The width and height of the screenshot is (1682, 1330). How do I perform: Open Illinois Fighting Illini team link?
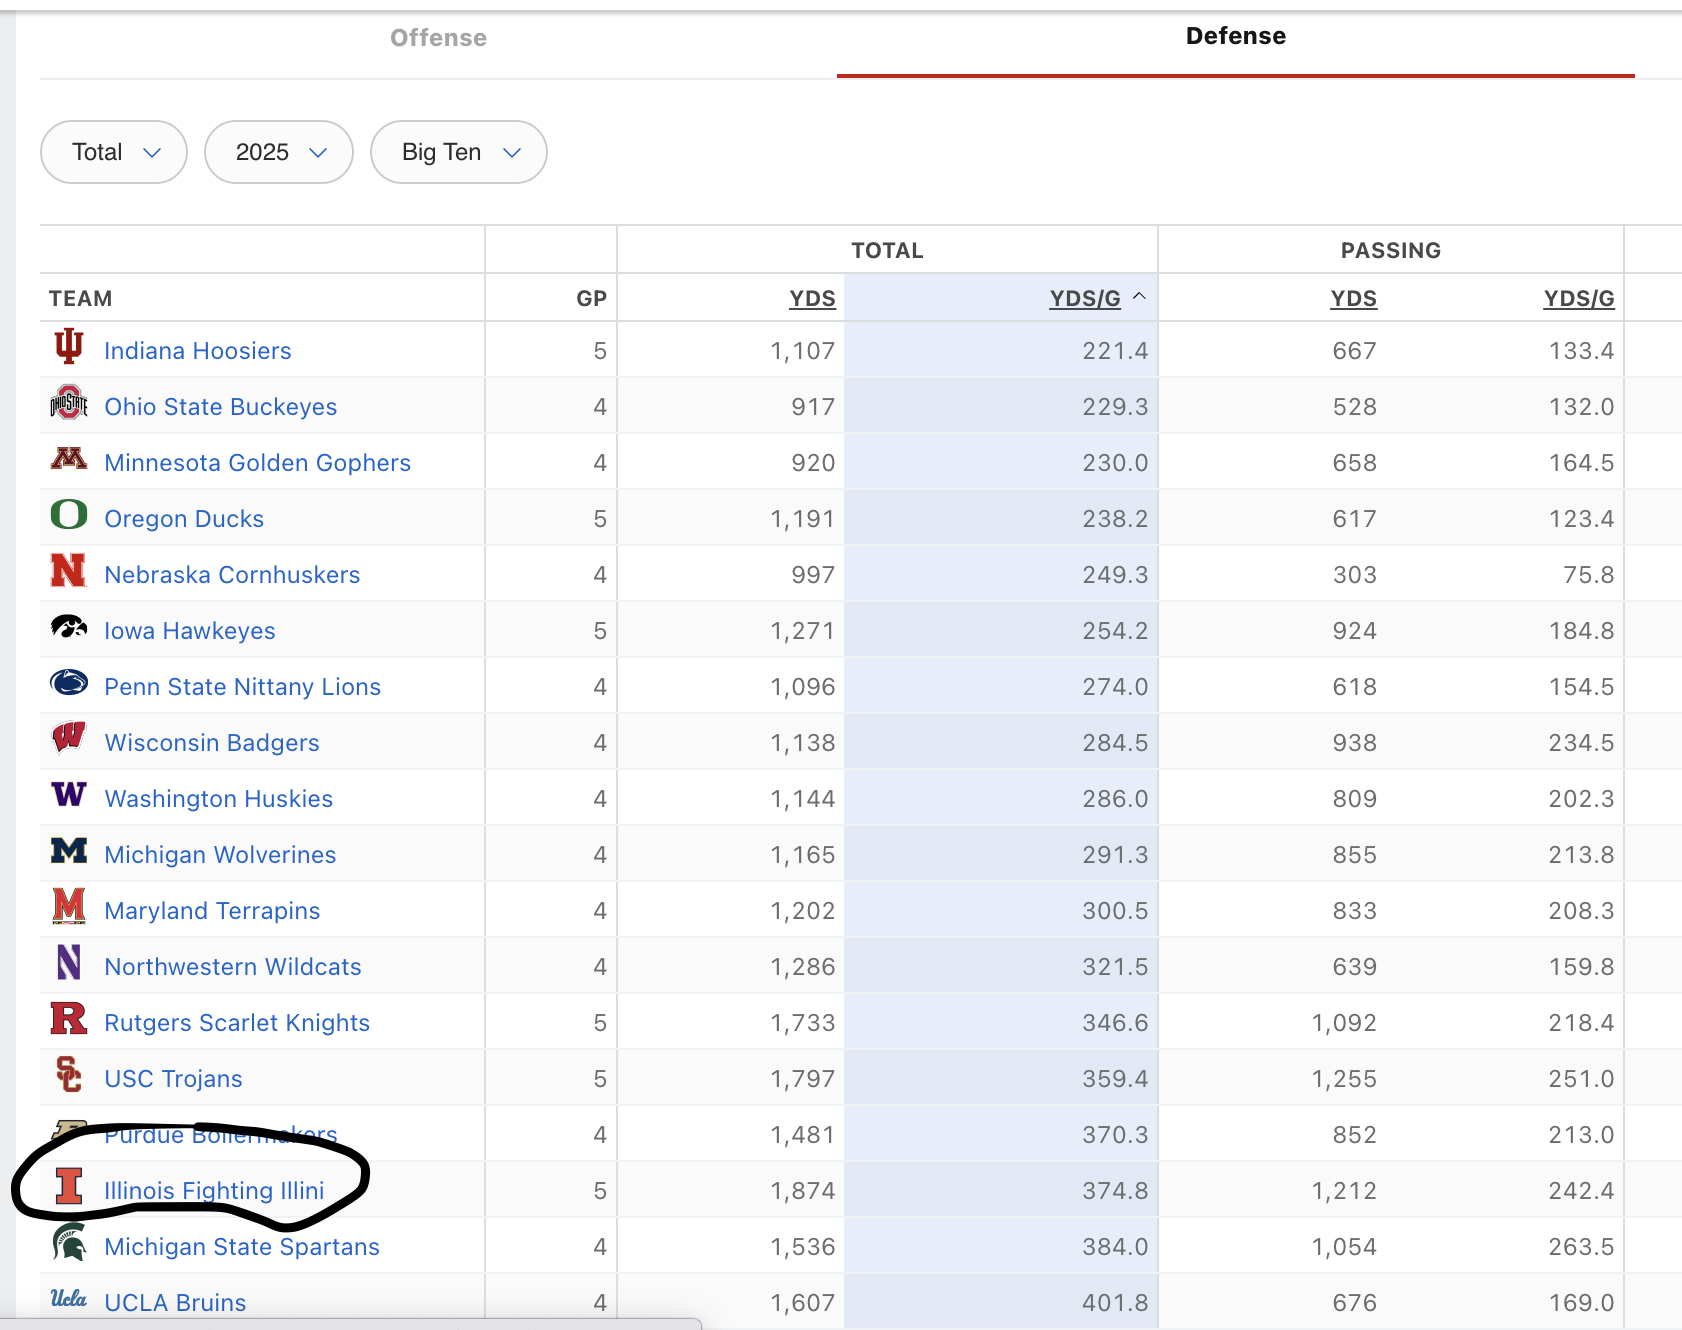[214, 1191]
